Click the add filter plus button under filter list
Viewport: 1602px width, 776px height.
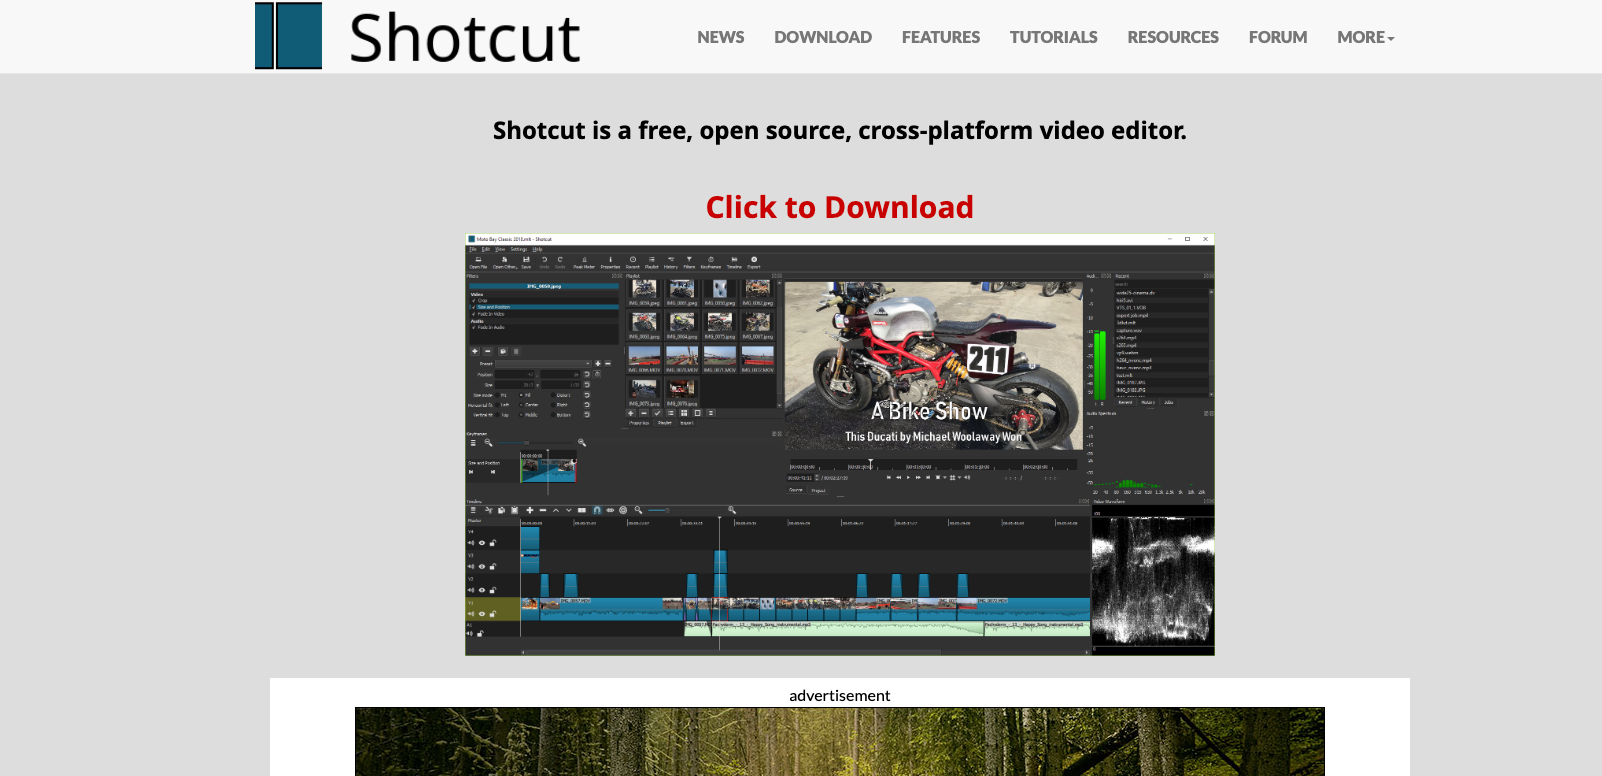pyautogui.click(x=475, y=351)
